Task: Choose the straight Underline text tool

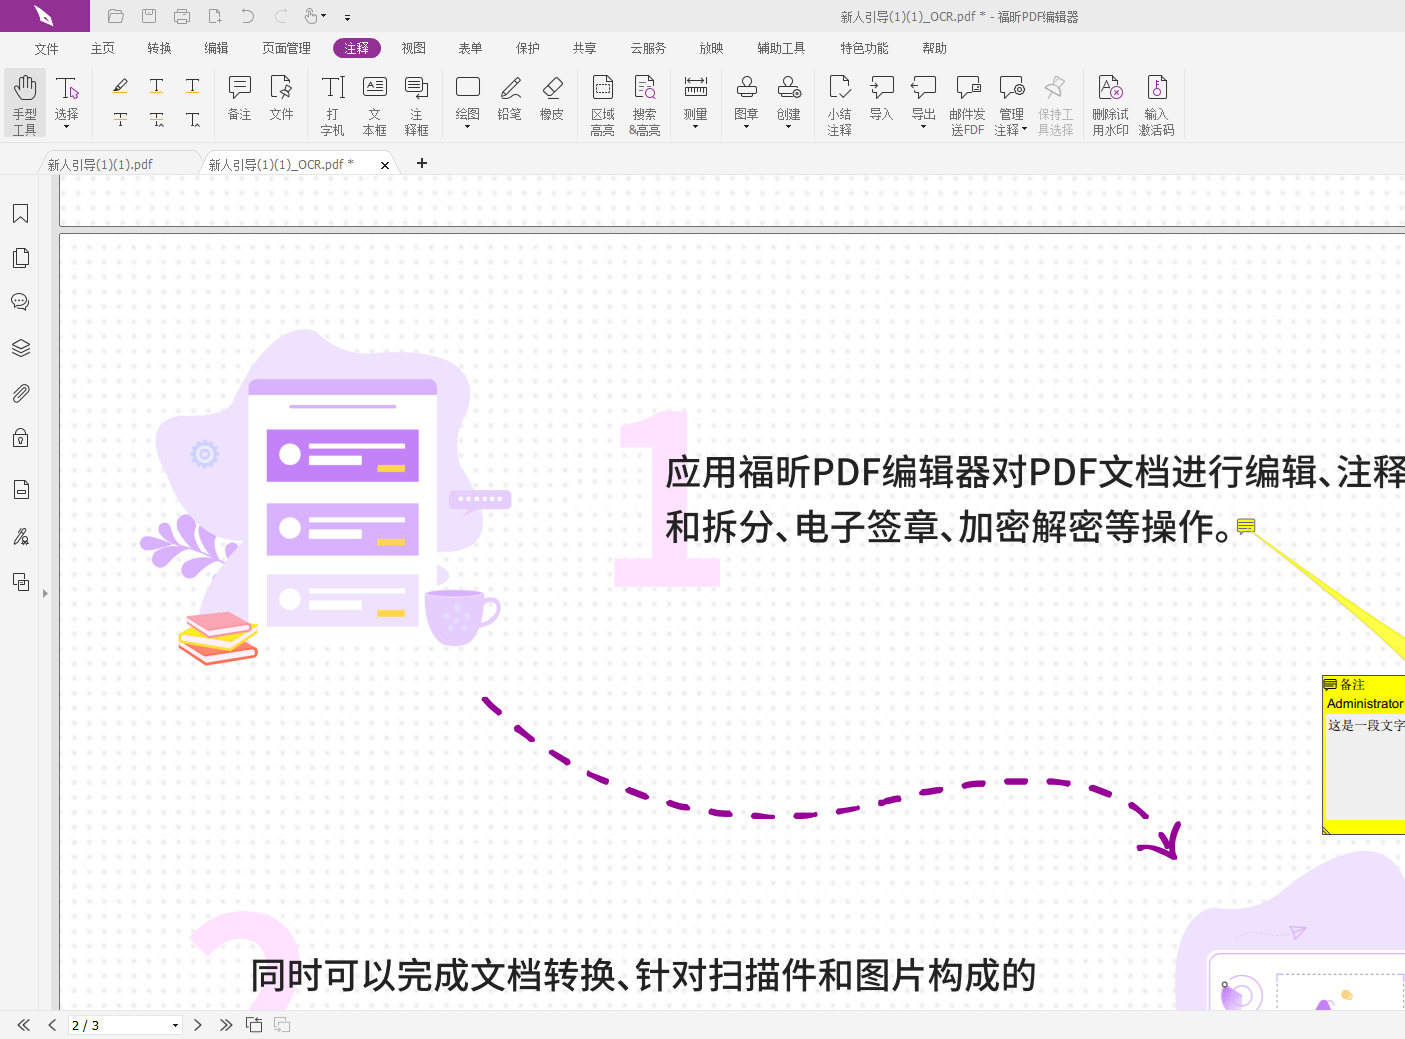Action: pyautogui.click(x=193, y=86)
